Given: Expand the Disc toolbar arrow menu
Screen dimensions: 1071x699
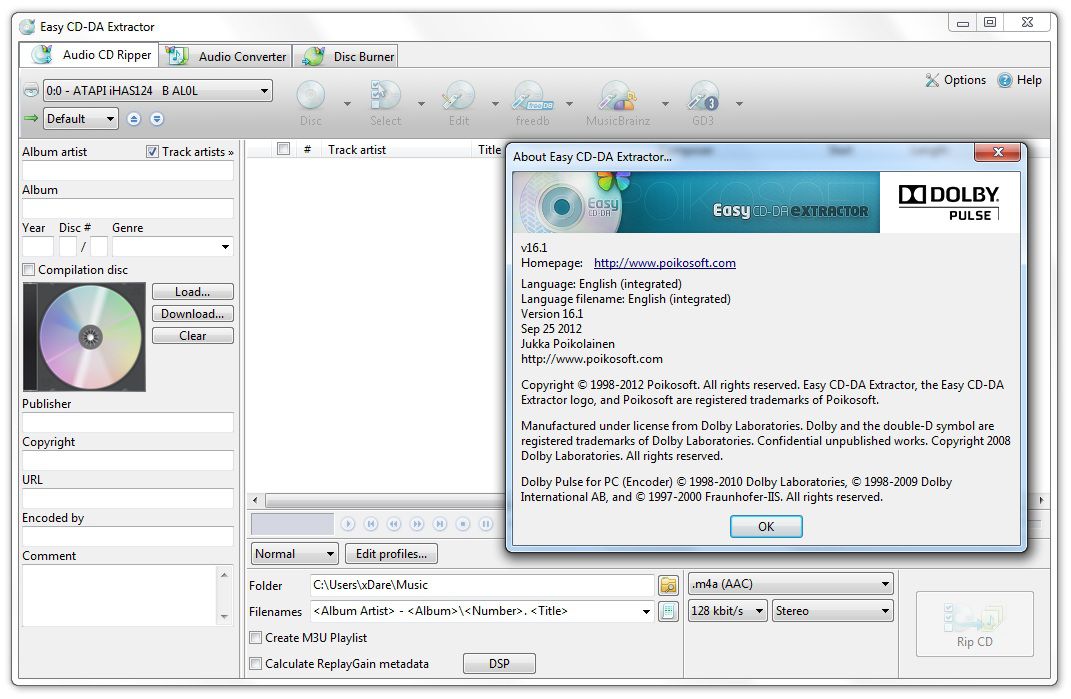Looking at the screenshot, I should pos(347,104).
